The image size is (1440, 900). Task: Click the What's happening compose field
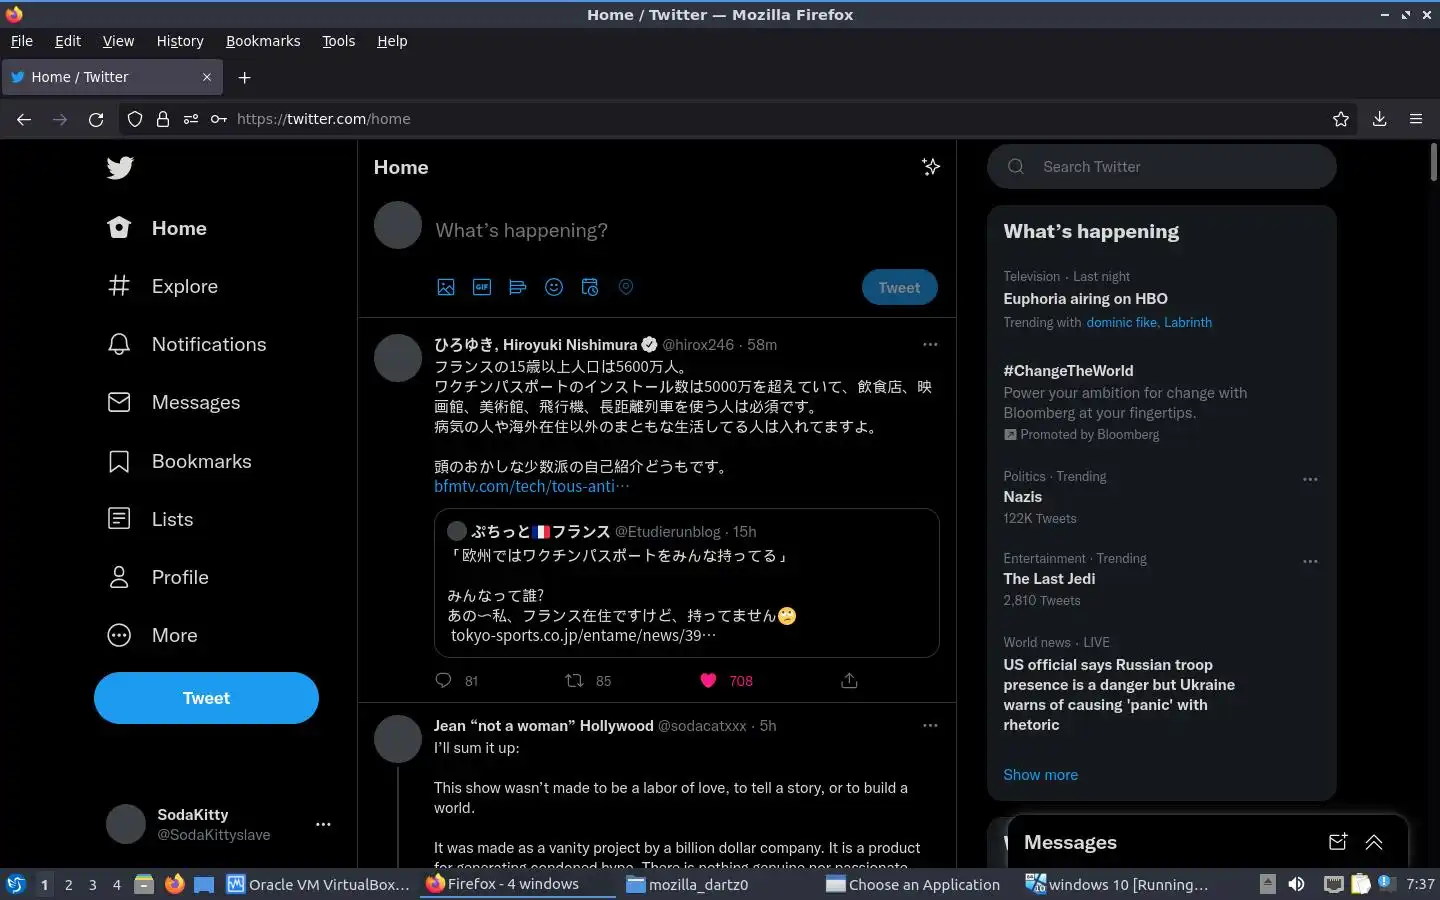[x=685, y=230]
